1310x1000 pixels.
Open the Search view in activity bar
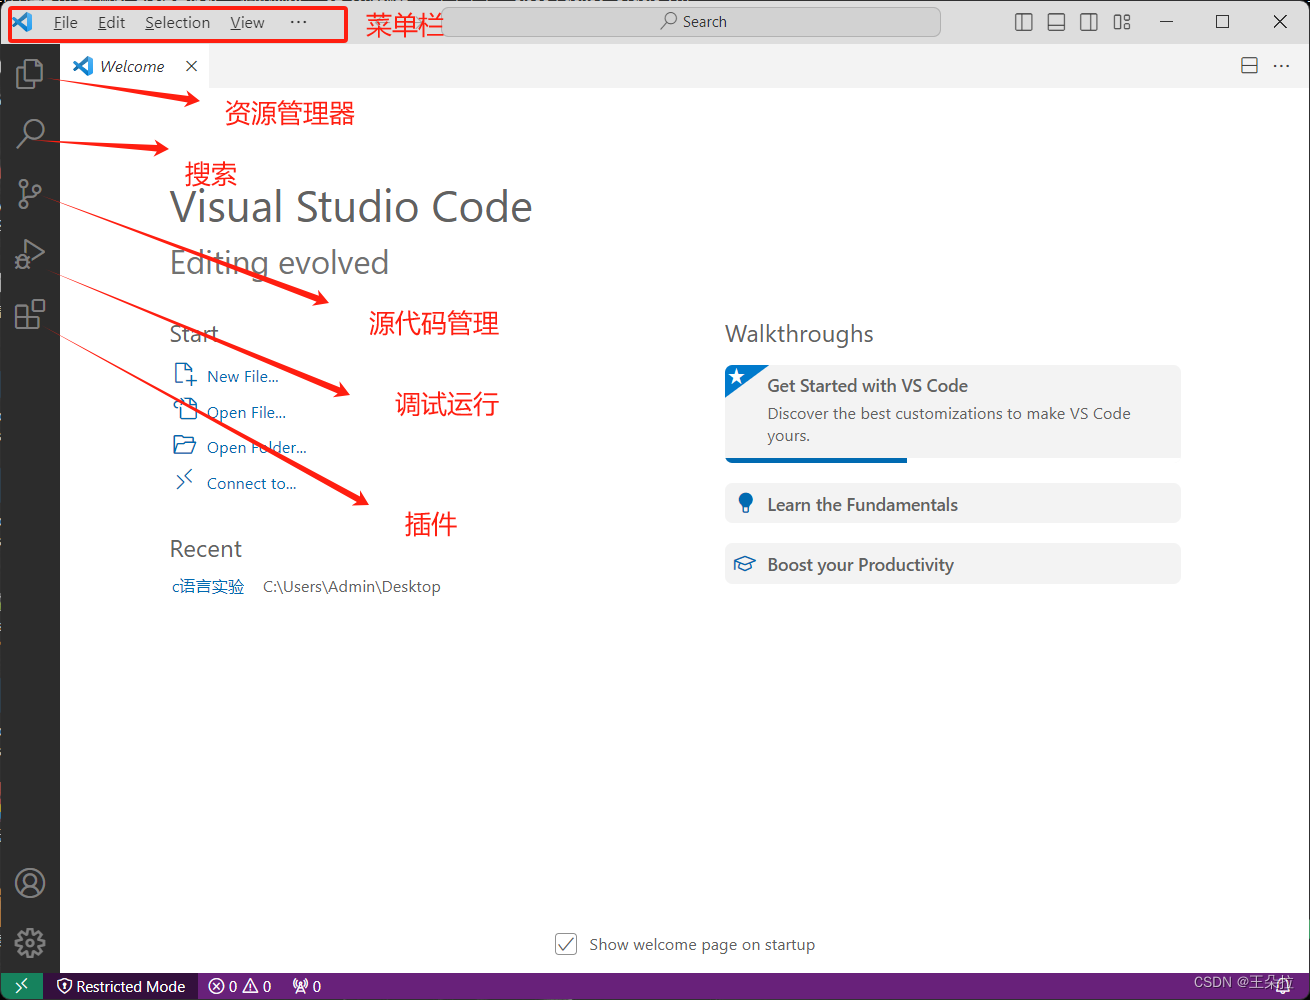[x=30, y=133]
